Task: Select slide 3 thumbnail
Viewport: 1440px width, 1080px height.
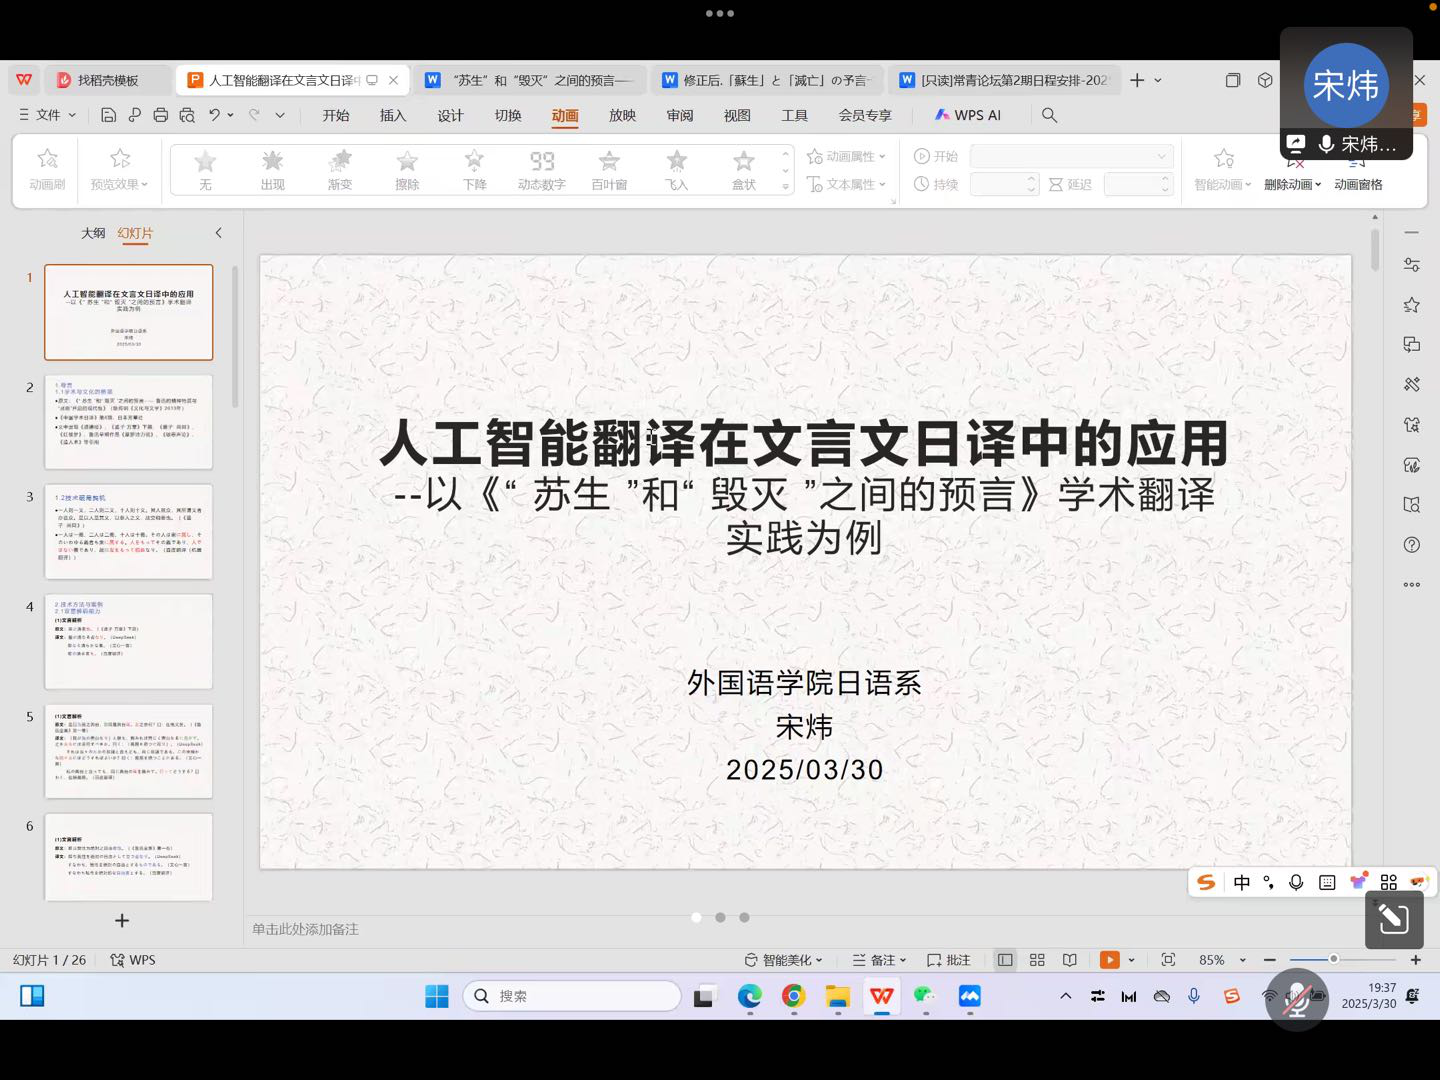Action: click(129, 531)
